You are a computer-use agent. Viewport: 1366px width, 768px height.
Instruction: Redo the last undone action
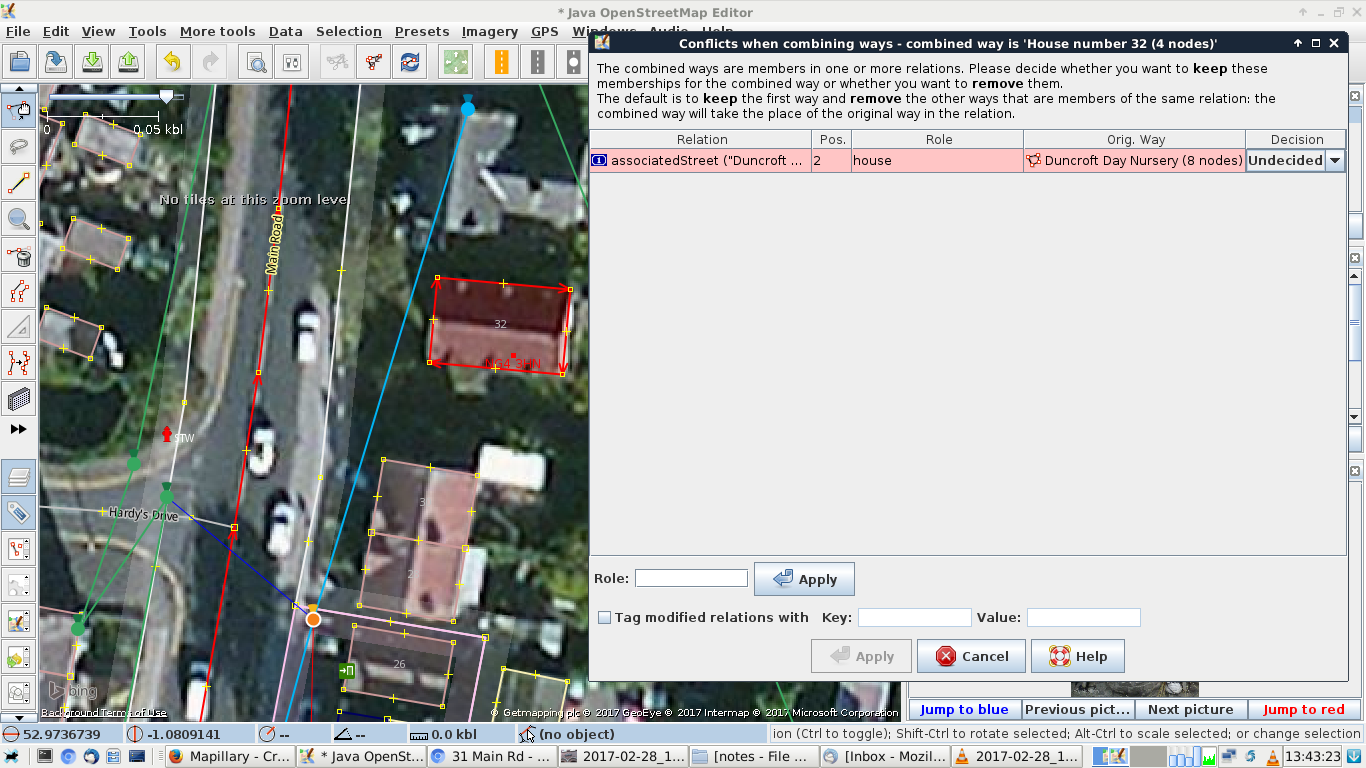point(209,62)
